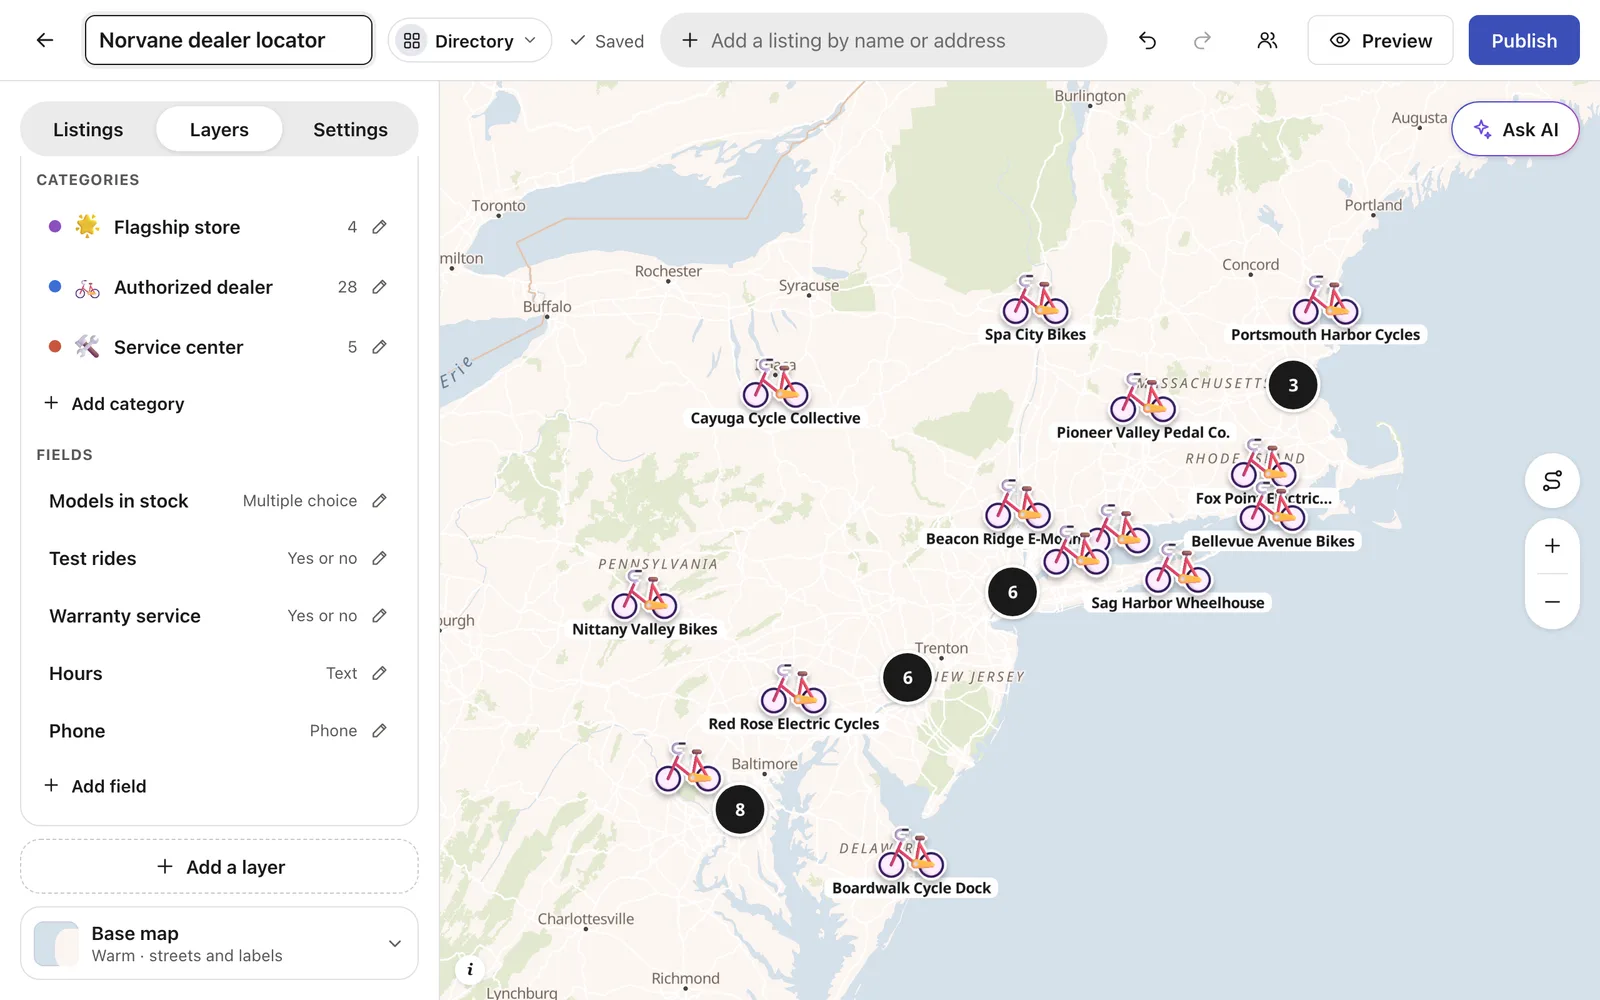Click the Publish button
This screenshot has height=1000, width=1600.
(x=1524, y=40)
